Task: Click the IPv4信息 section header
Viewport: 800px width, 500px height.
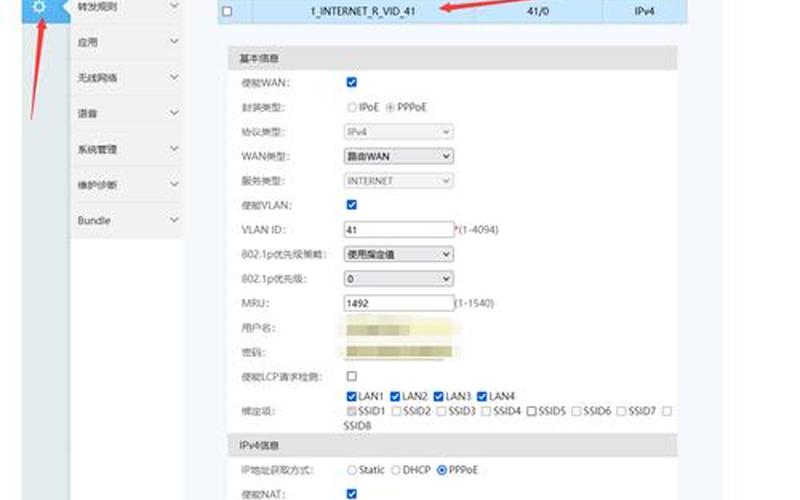Action: (452, 445)
